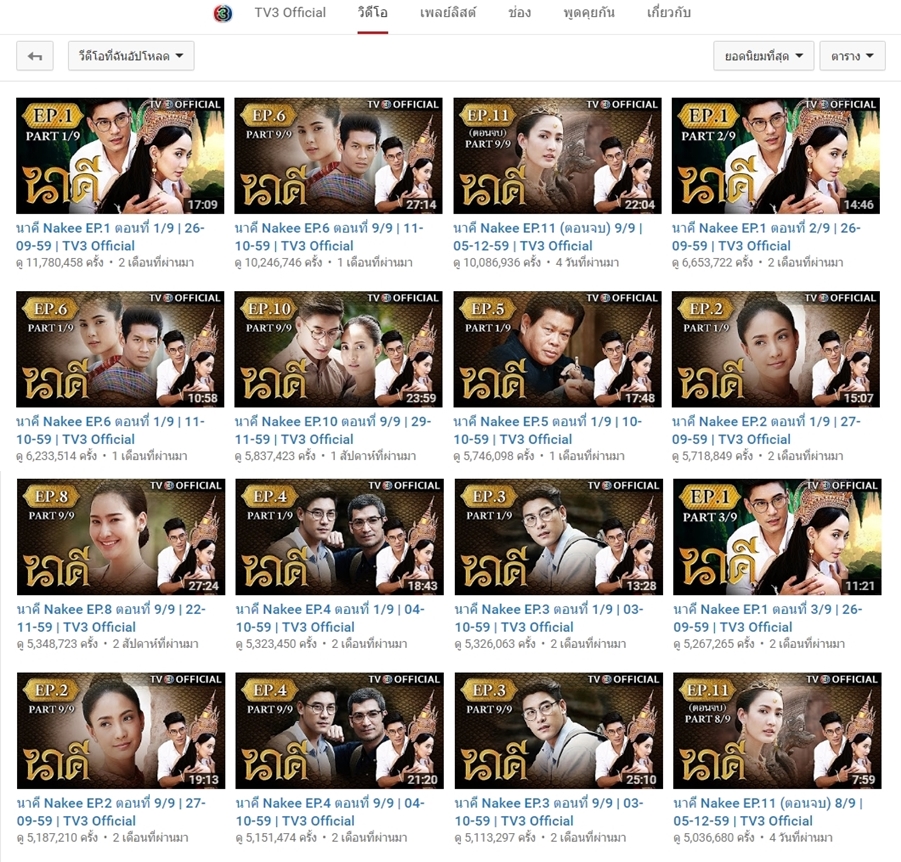Open thumbnail of Nakee EP.10 part 9/9
901x862 pixels.
click(x=338, y=349)
